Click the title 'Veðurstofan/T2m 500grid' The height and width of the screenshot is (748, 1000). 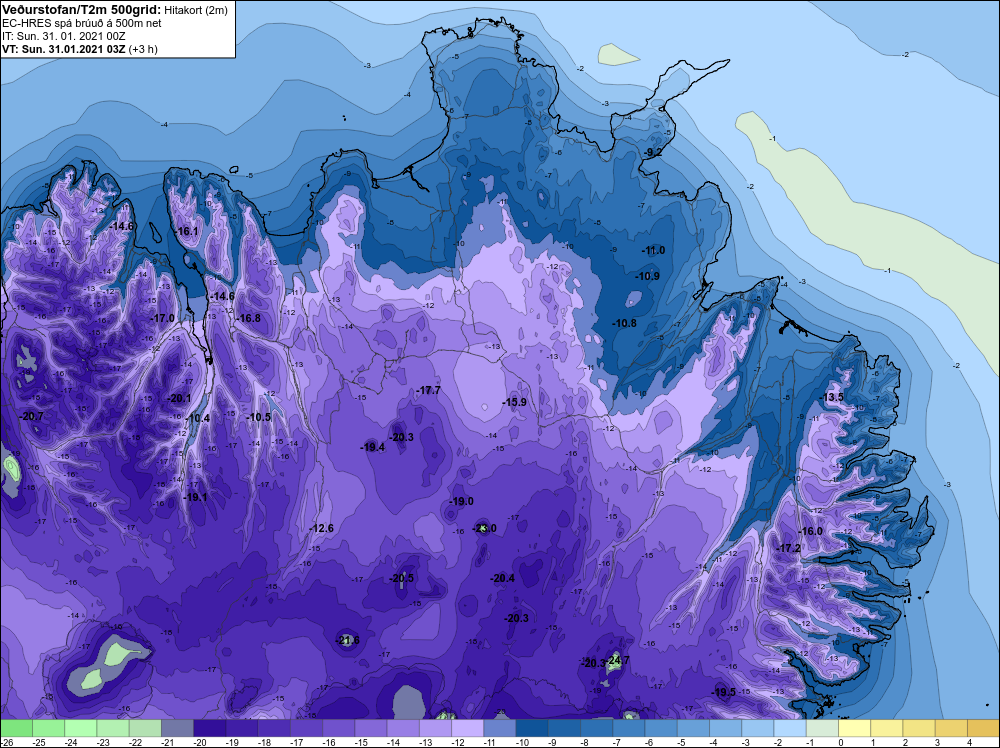(82, 10)
